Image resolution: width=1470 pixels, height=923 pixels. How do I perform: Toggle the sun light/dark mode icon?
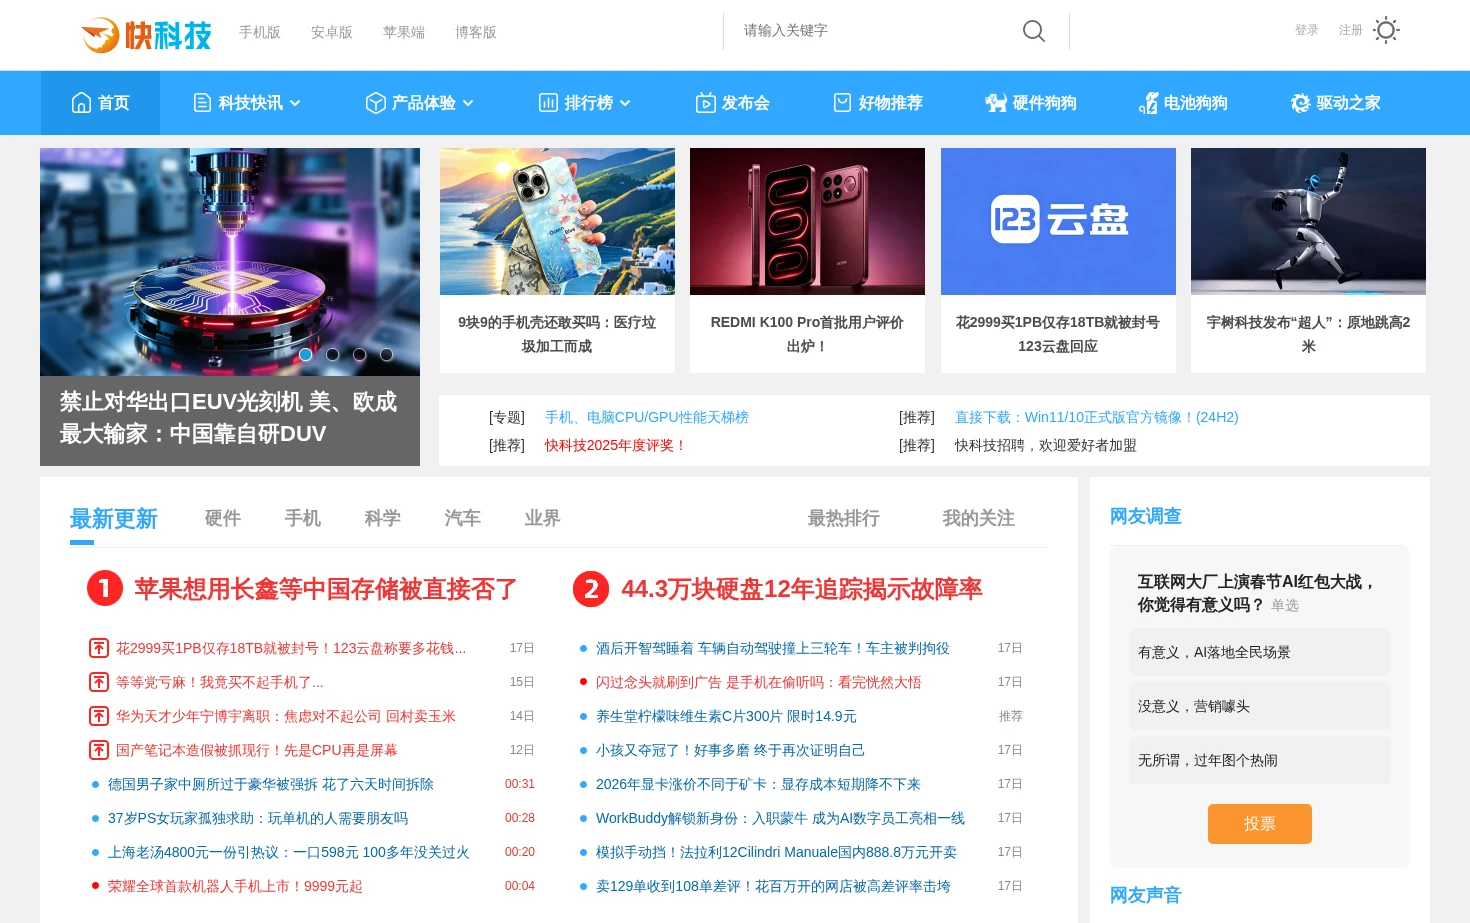1386,30
